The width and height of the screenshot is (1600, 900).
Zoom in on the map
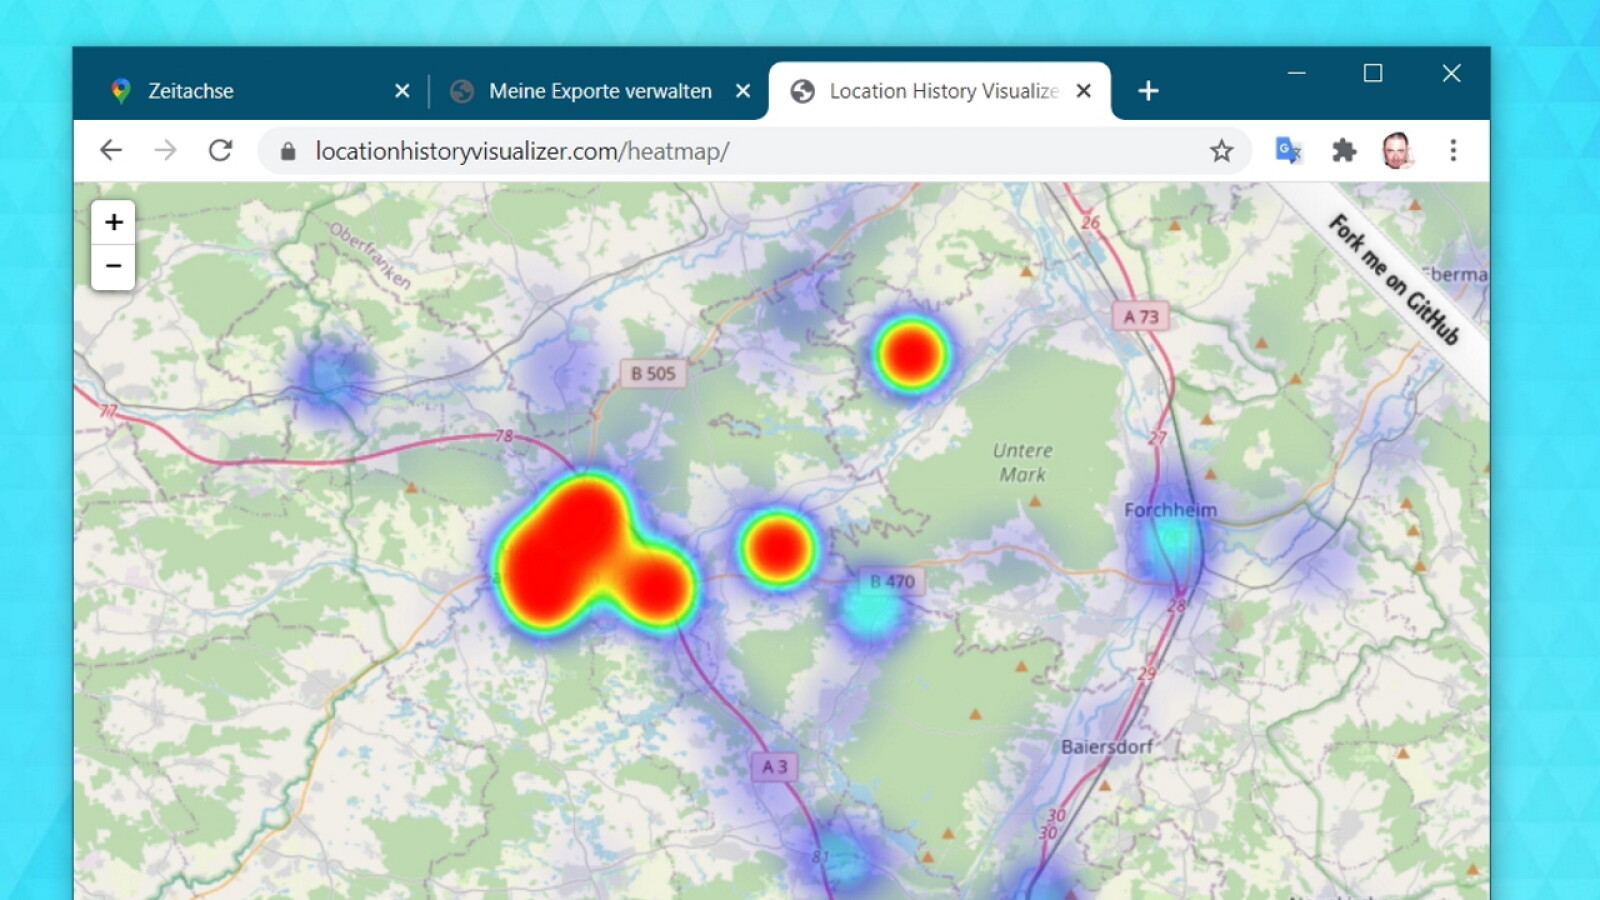click(113, 222)
